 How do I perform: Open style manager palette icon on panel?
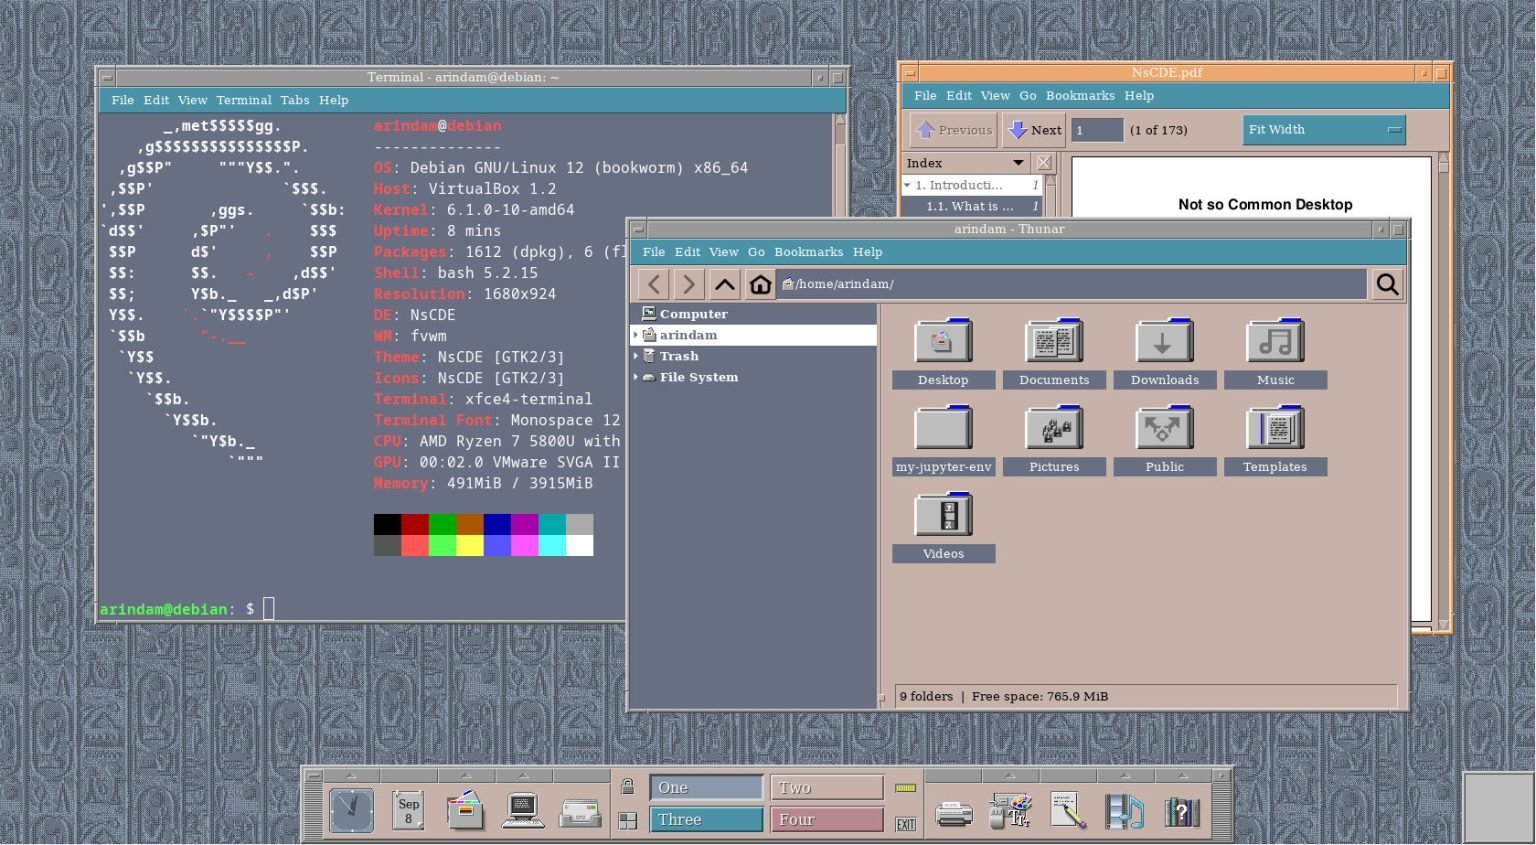1010,812
